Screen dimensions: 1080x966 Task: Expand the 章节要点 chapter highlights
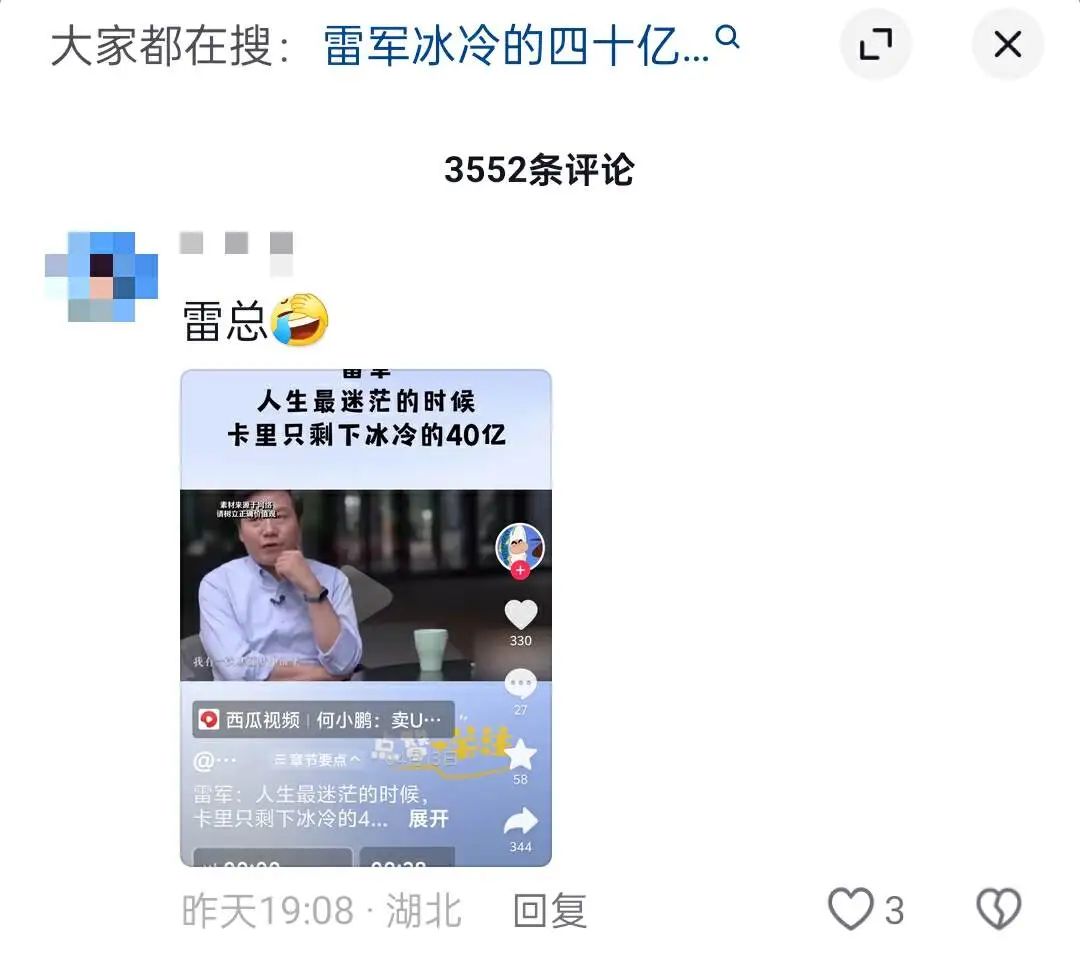click(x=317, y=760)
